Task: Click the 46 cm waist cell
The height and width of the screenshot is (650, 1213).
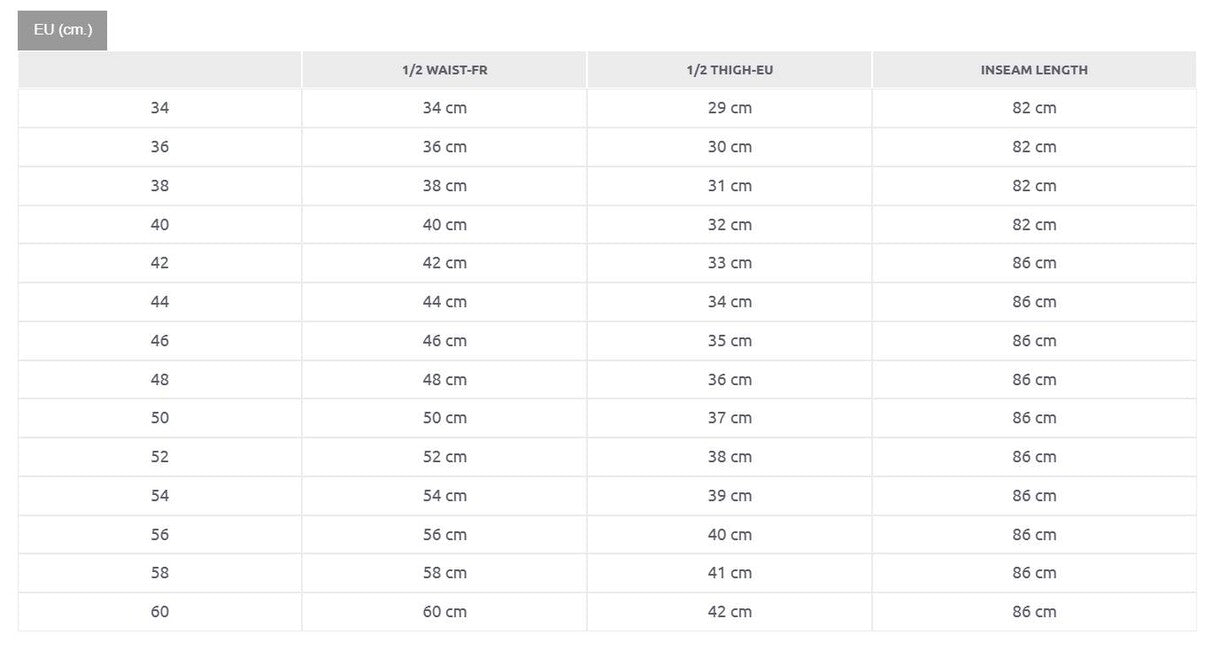Action: point(444,341)
